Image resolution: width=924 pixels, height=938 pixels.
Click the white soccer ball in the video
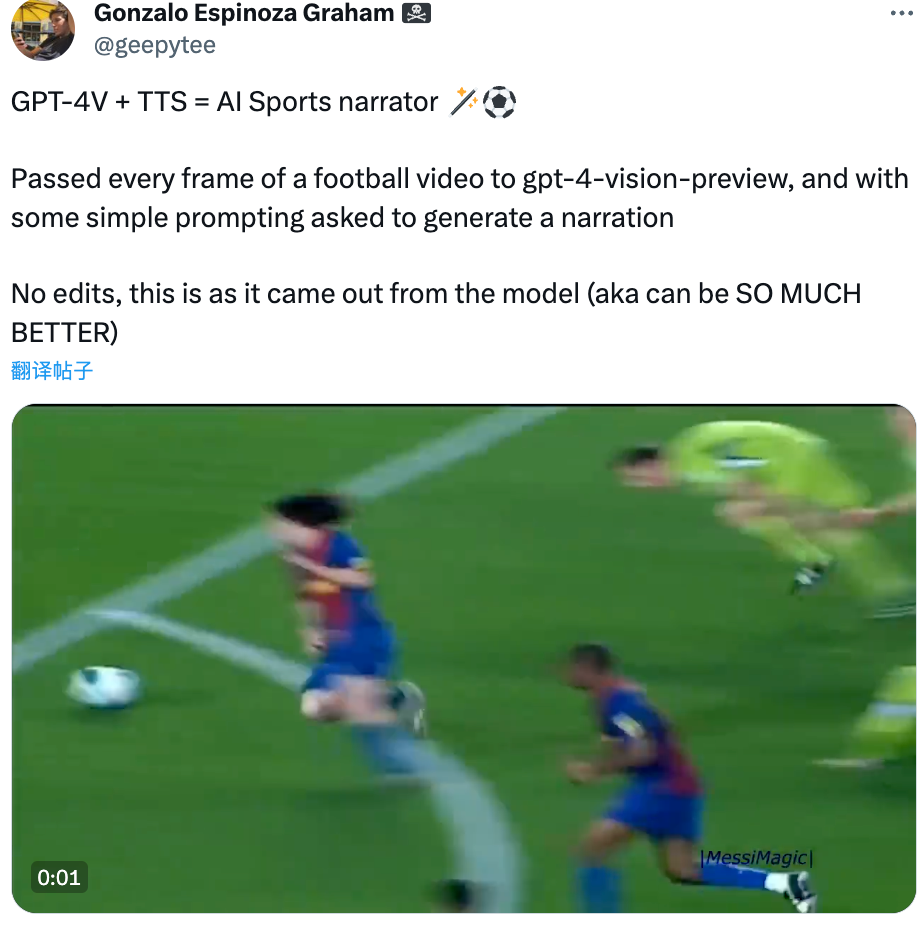coord(105,686)
